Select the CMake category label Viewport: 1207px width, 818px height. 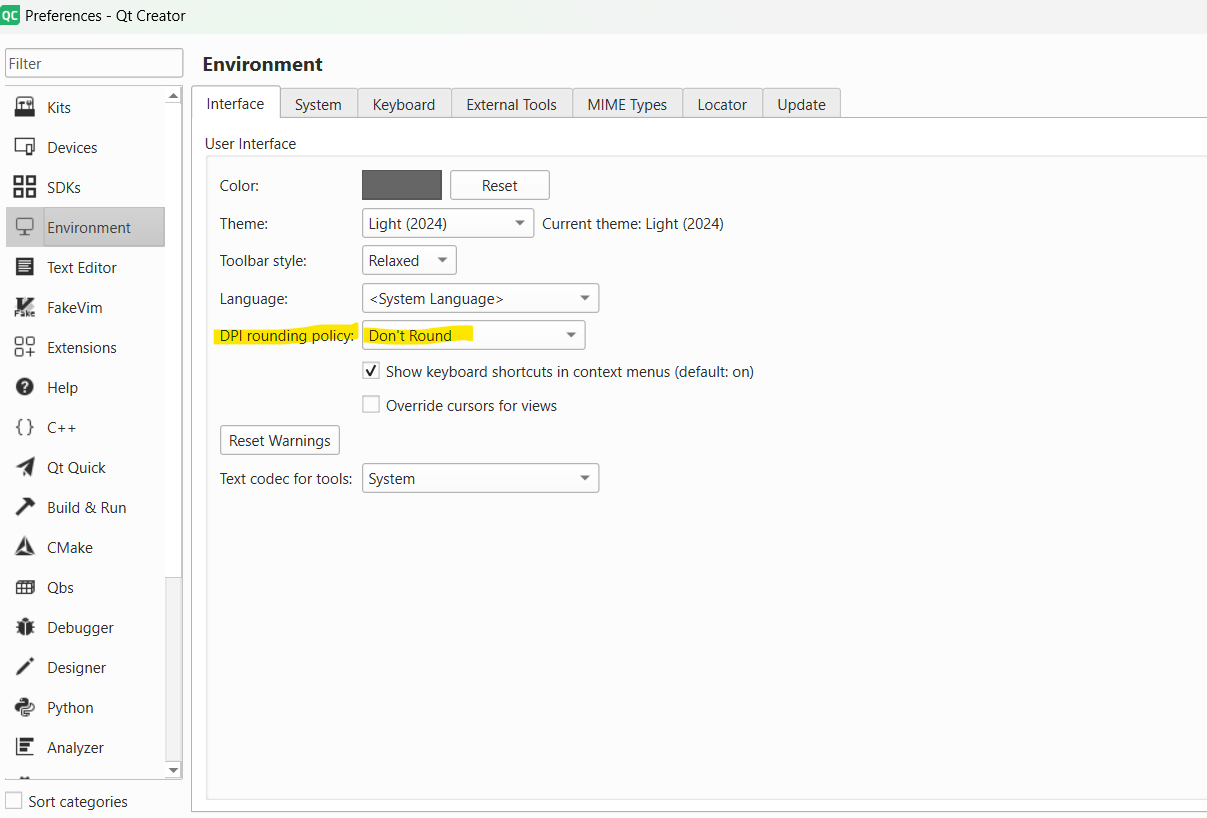coord(70,547)
